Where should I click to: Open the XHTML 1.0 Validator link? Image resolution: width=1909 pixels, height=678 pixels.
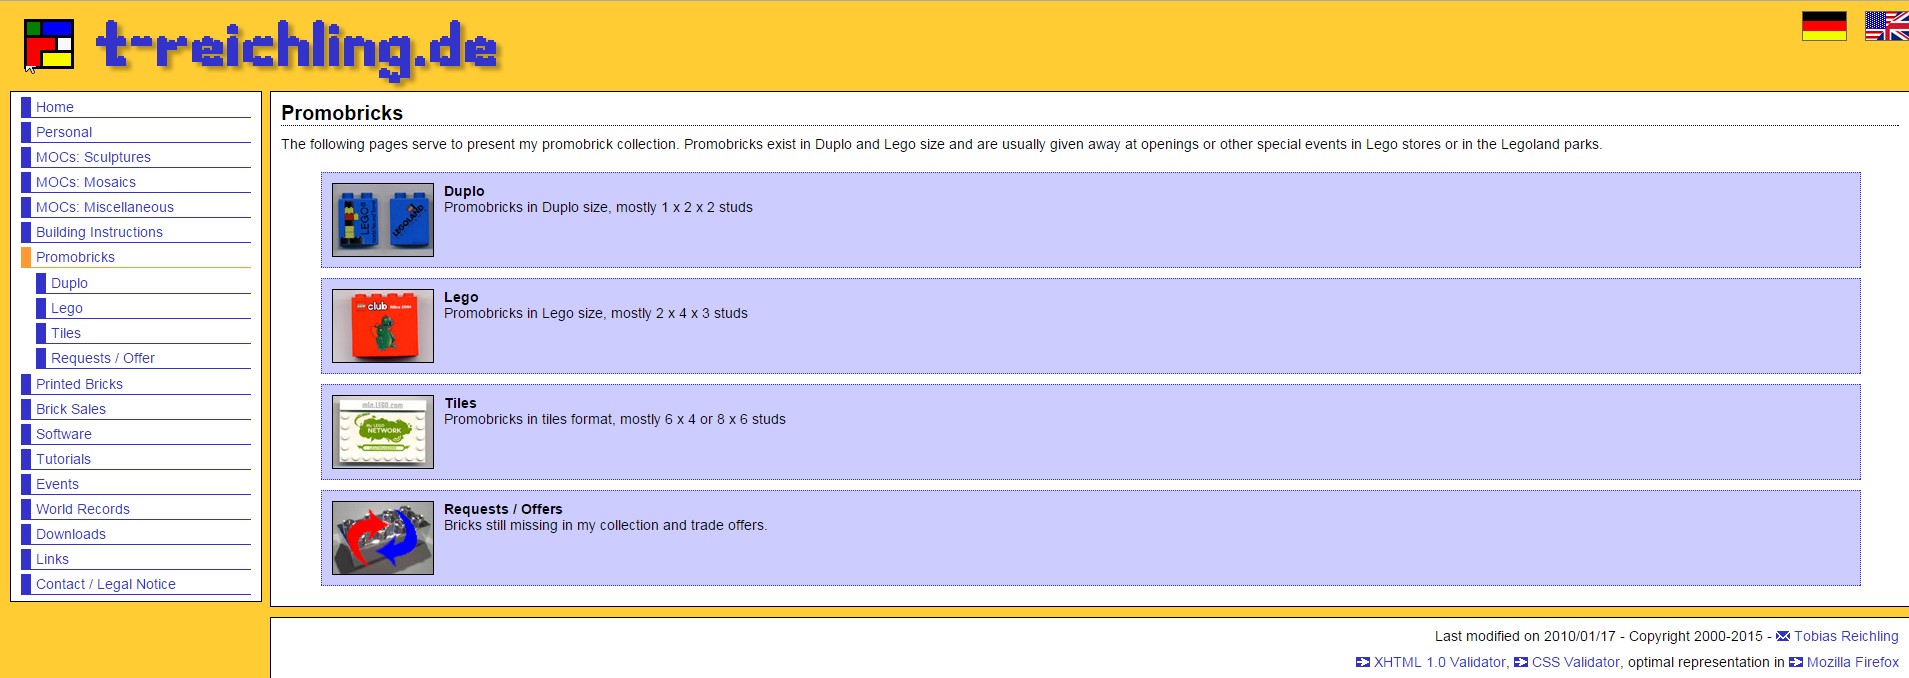[1441, 662]
